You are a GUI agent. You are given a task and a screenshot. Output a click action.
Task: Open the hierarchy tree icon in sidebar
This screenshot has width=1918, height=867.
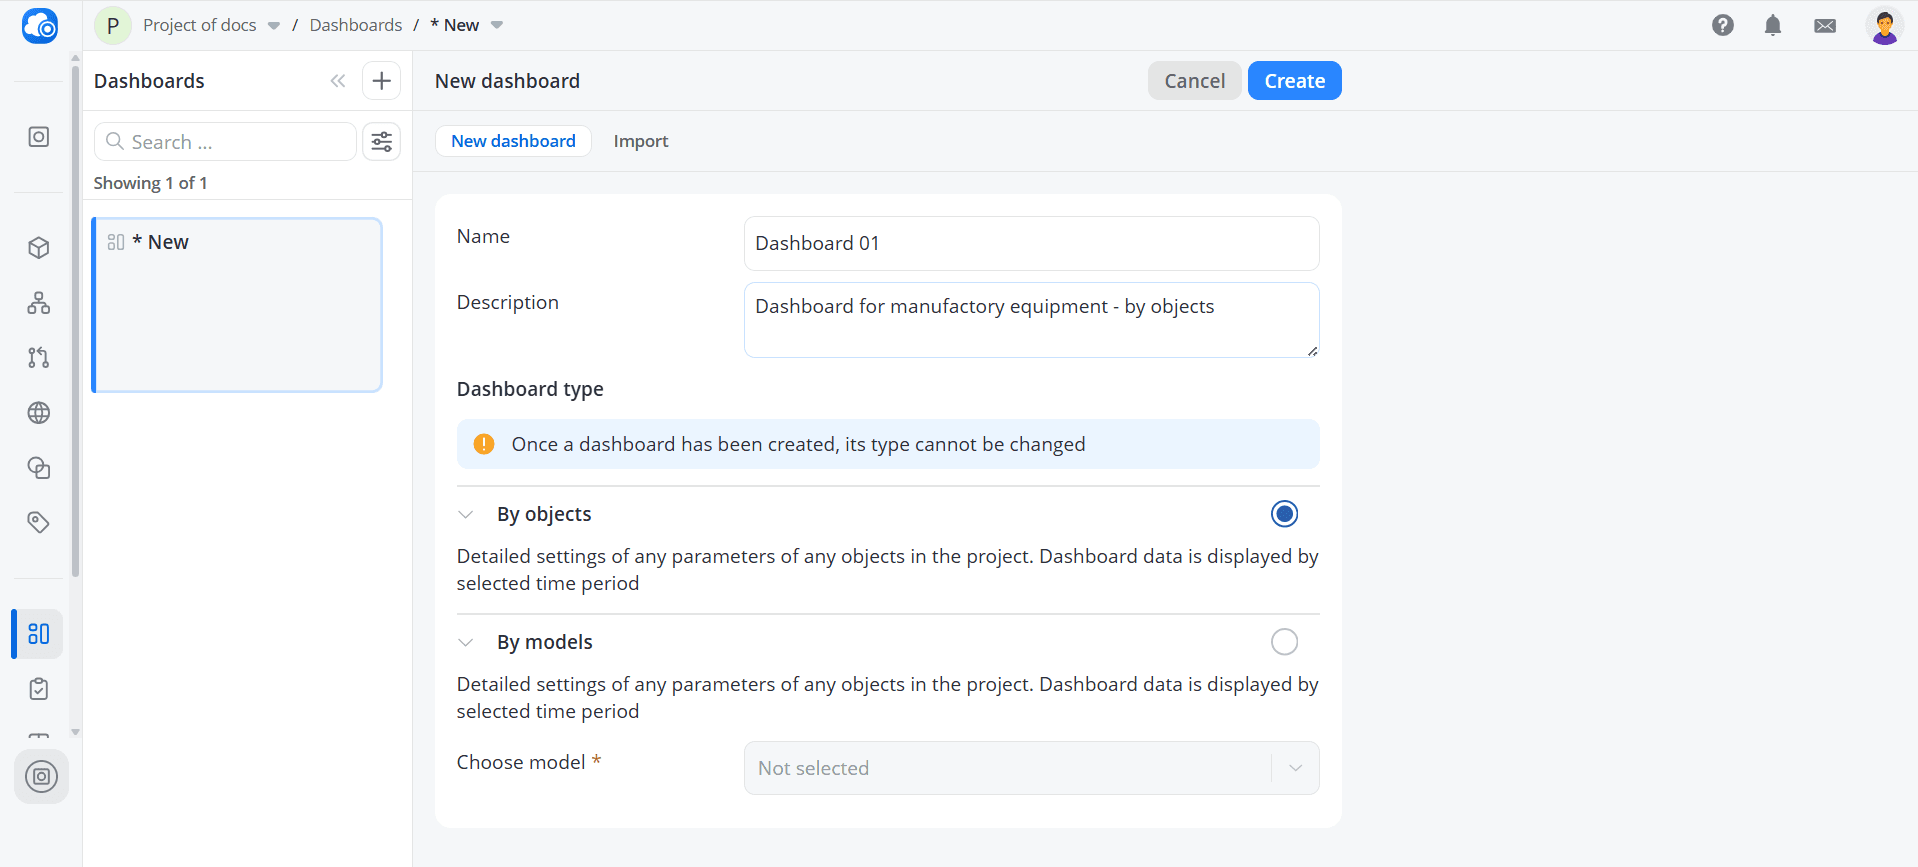pos(39,303)
